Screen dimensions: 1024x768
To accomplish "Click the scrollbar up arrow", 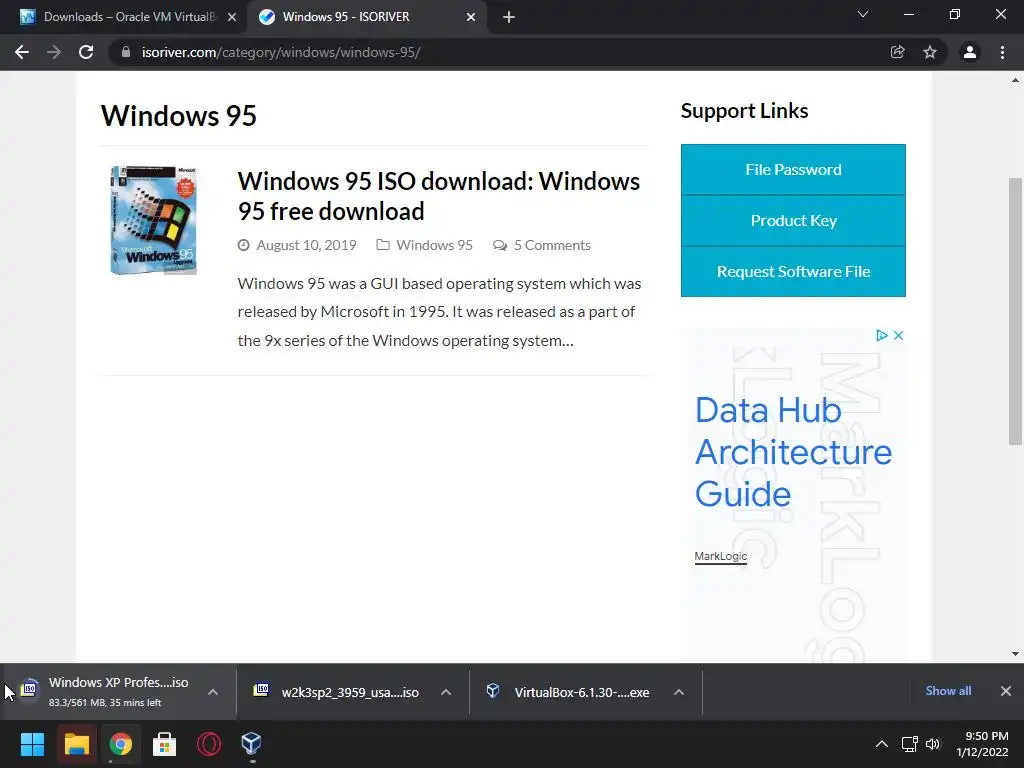I will [x=1015, y=81].
